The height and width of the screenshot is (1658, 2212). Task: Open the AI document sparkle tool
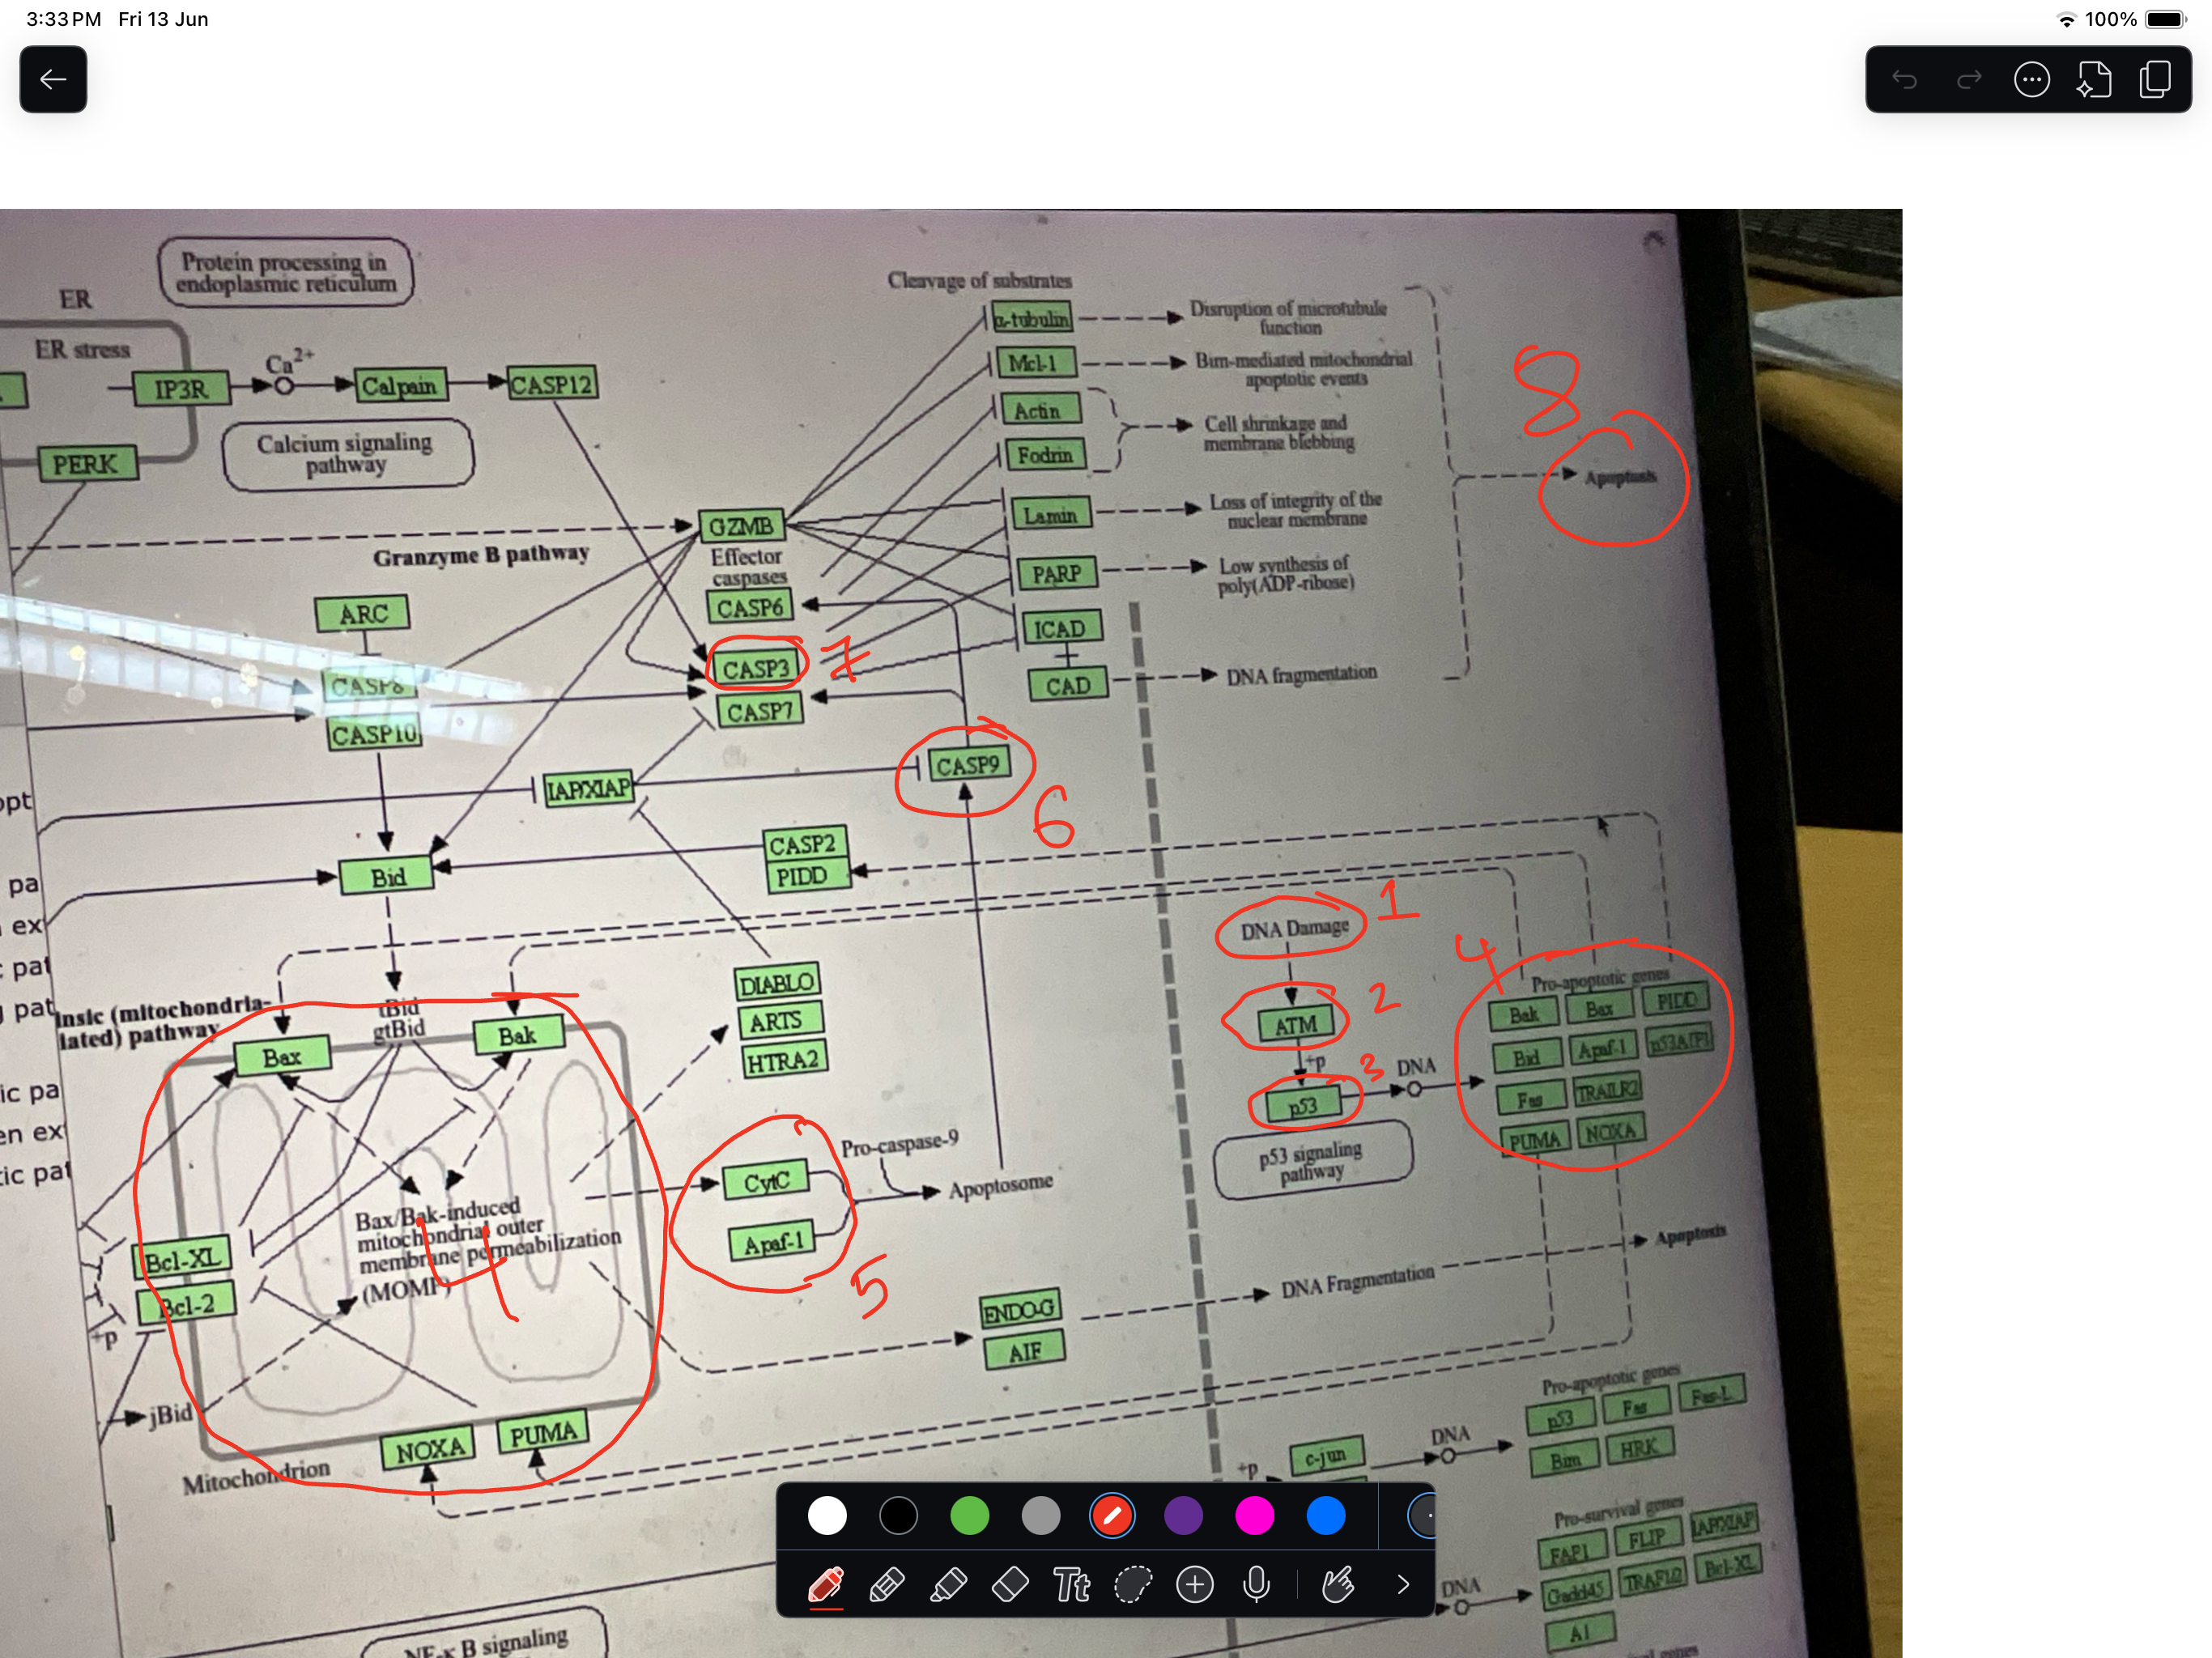(x=2094, y=80)
